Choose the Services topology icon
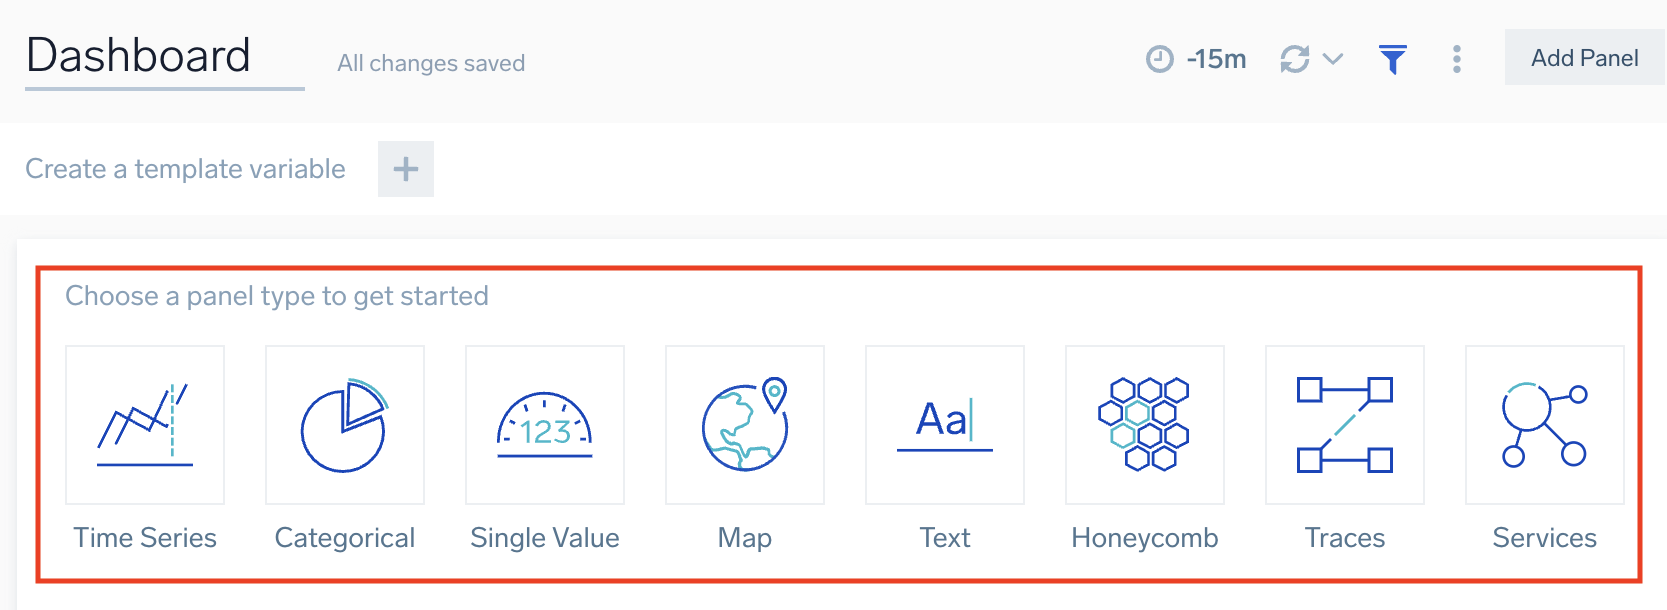The width and height of the screenshot is (1667, 610). (1545, 425)
